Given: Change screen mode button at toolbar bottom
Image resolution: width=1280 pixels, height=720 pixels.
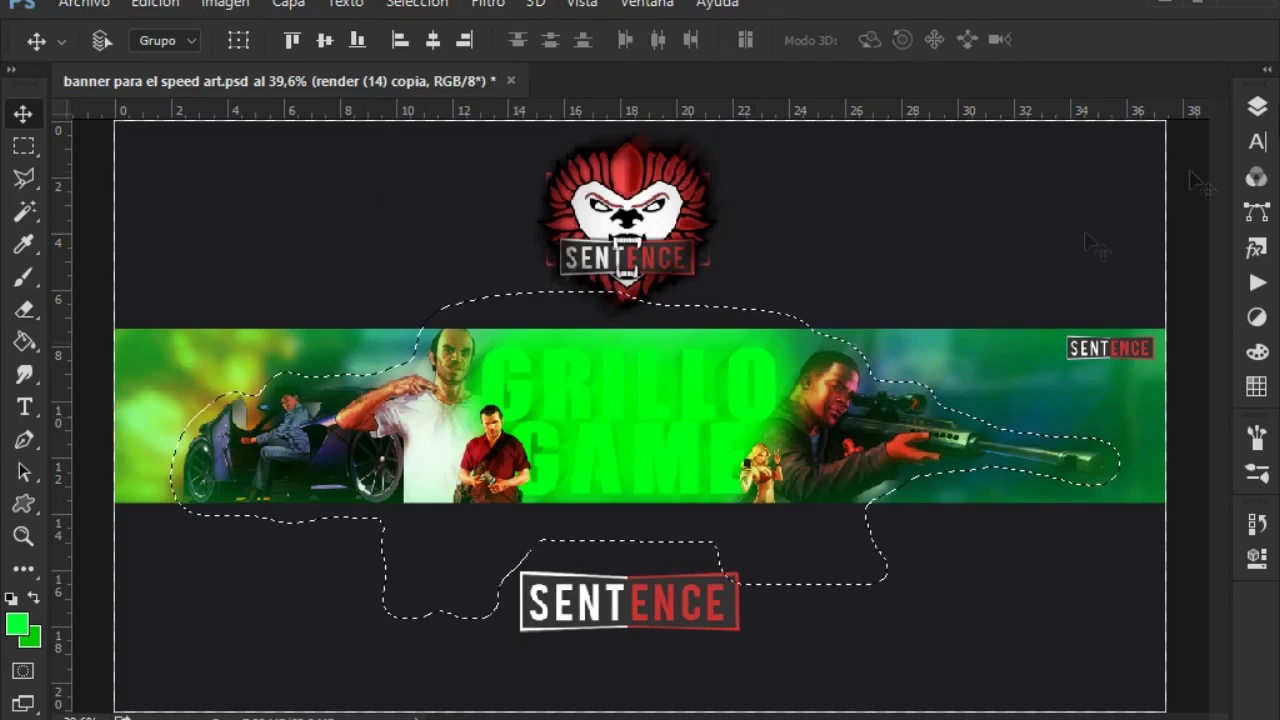Looking at the screenshot, I should click(x=23, y=703).
